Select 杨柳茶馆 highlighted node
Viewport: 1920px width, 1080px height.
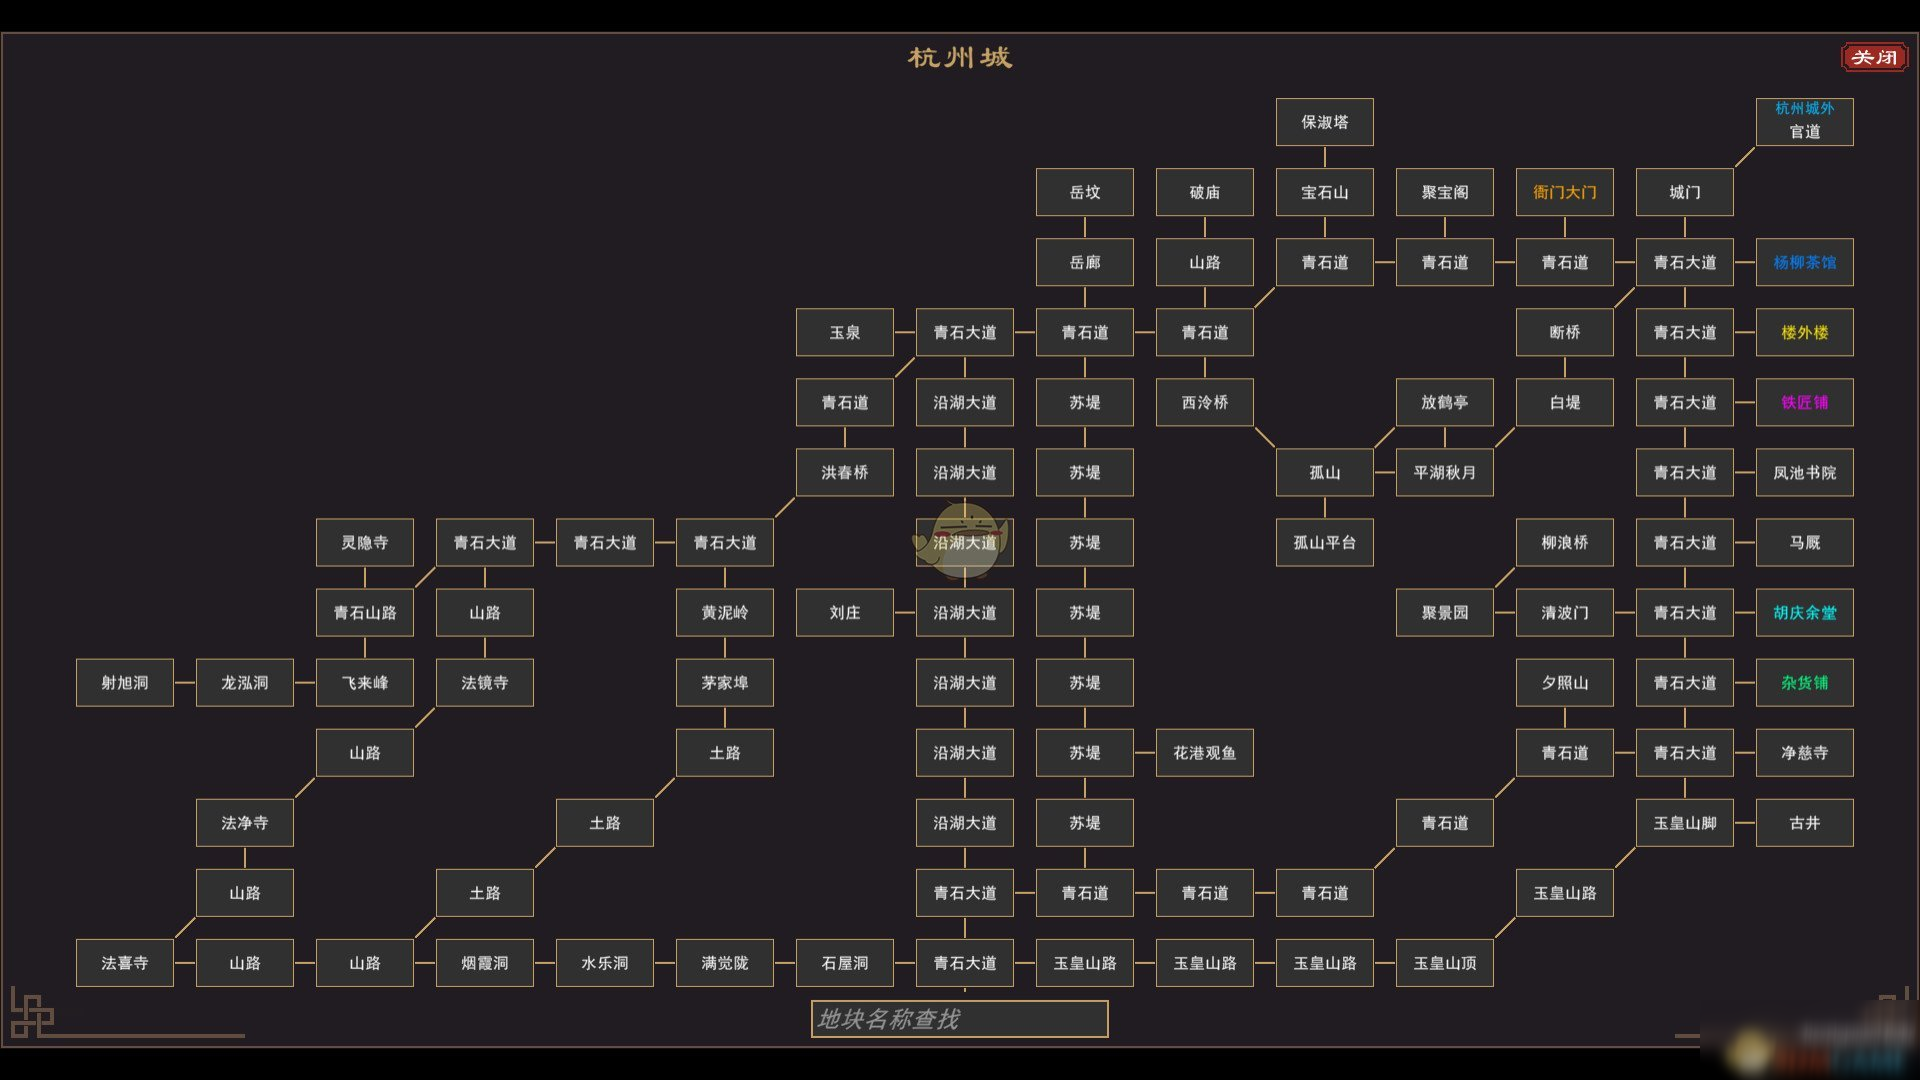1803,262
